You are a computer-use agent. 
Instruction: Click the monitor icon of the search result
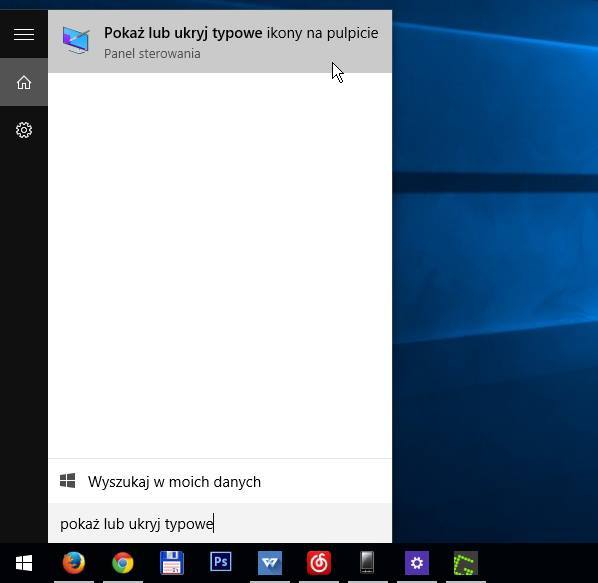76,40
